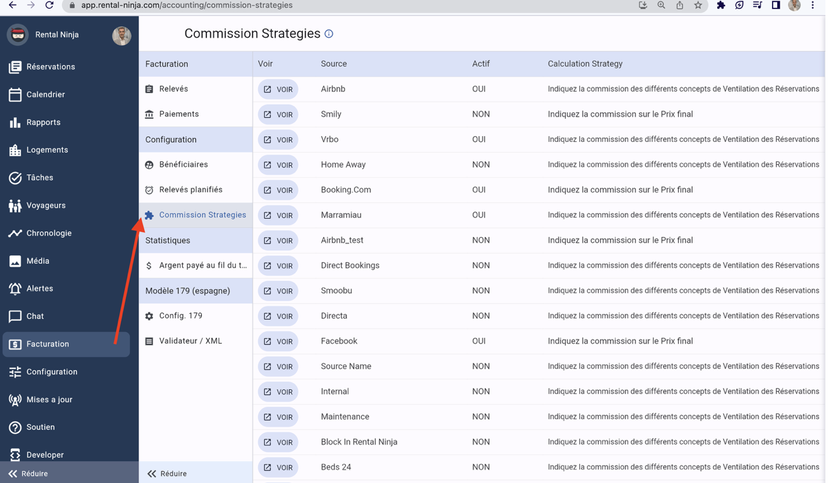The image size is (828, 483).
Task: Click the Rental Ninja logo
Action: [x=18, y=35]
